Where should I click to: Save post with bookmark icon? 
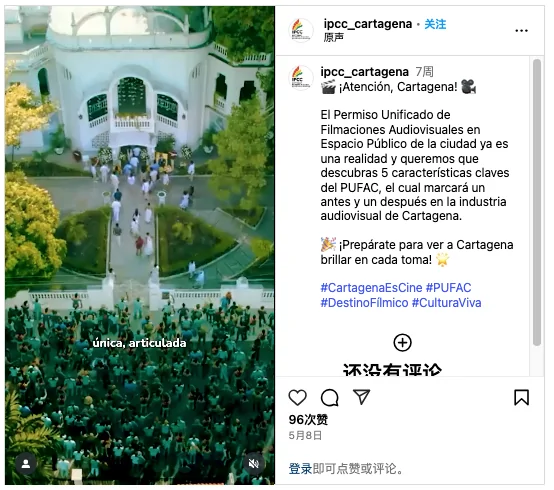[521, 397]
